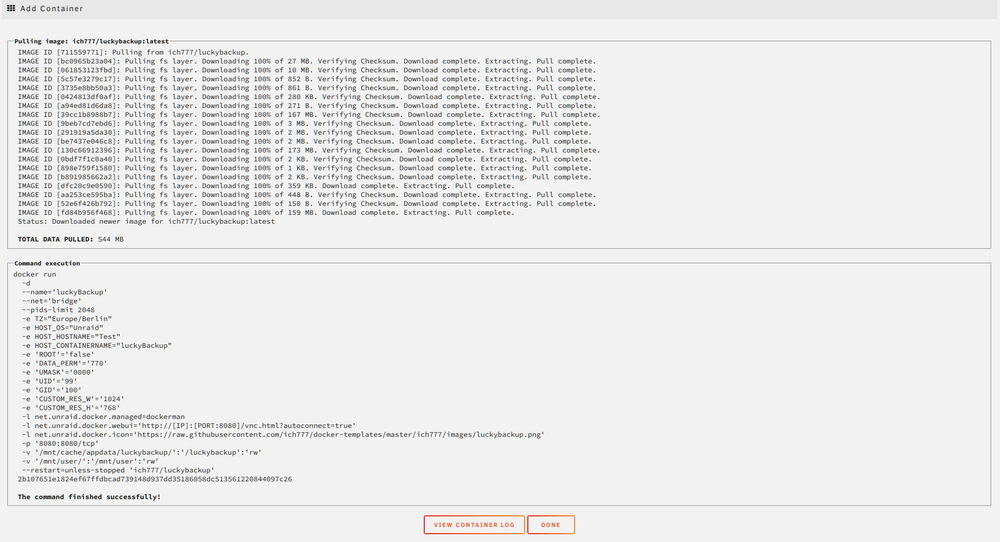1000x542 pixels.
Task: Click the '/mnt/user/':'/mnt/user':'rw' line
Action: tap(91, 462)
